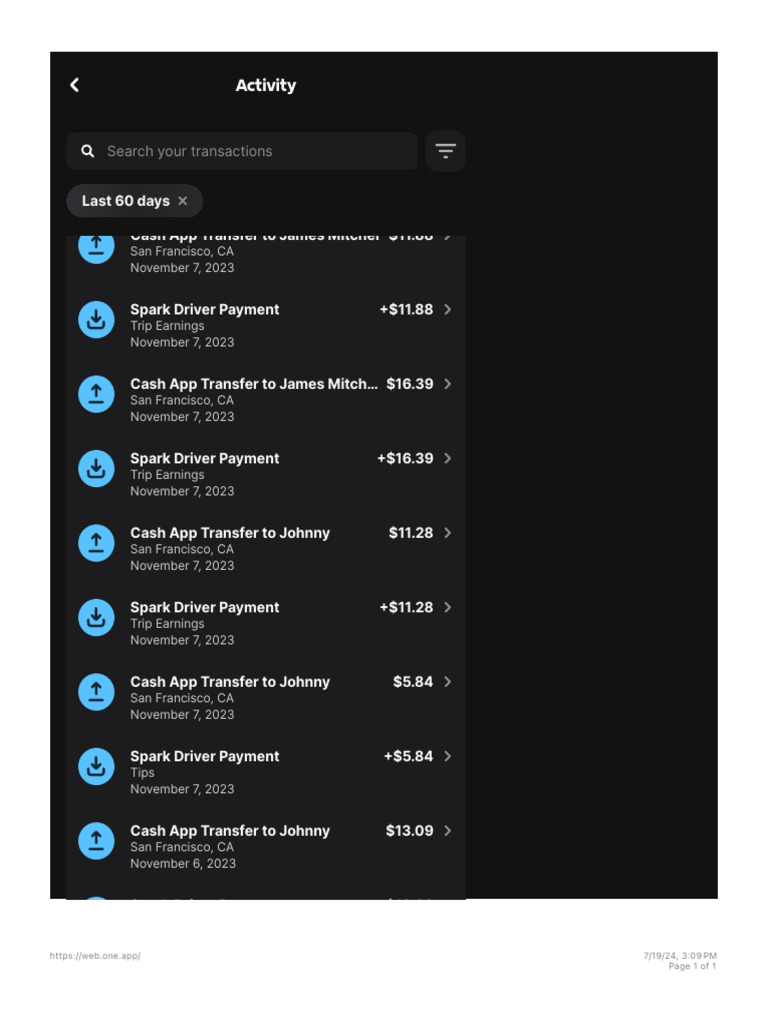Expand +$16.39 Spark payment chevron
The image size is (768, 1024).
(x=448, y=458)
